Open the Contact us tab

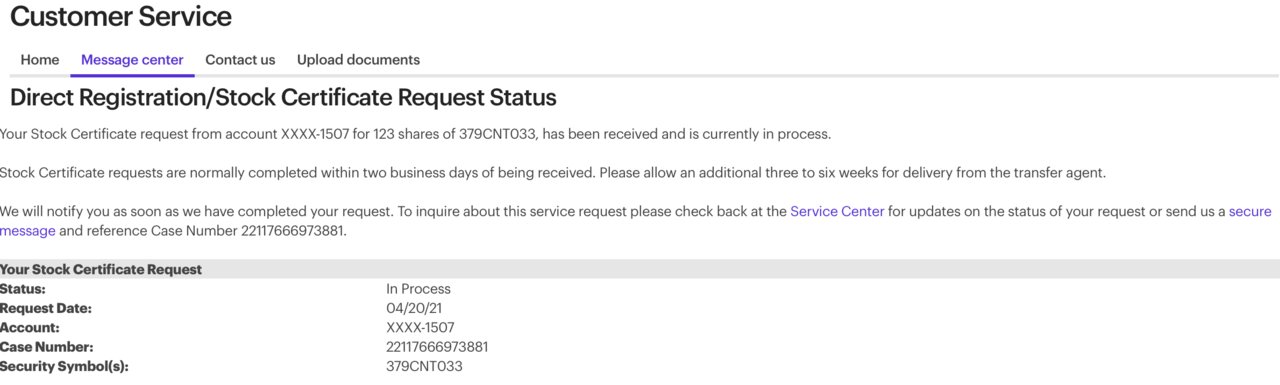tap(240, 60)
